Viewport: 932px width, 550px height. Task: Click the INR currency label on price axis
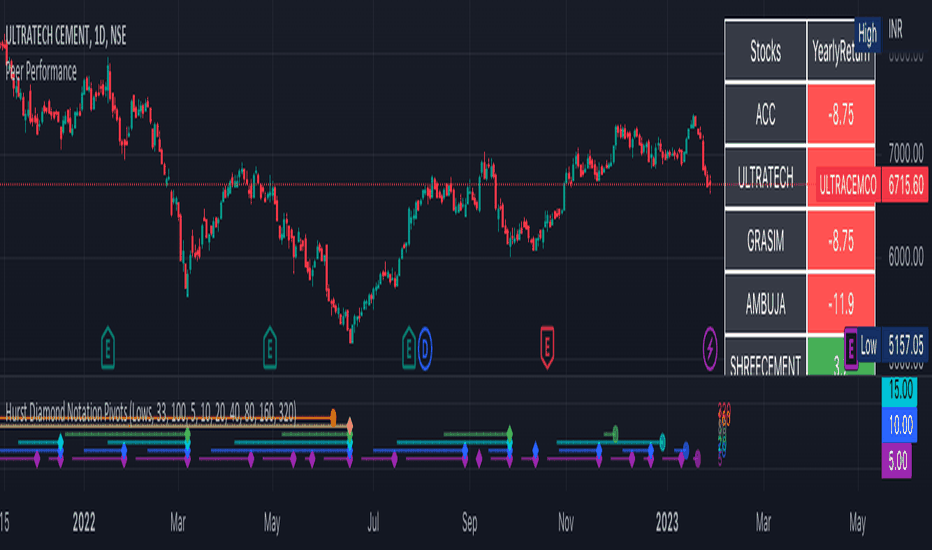[895, 29]
